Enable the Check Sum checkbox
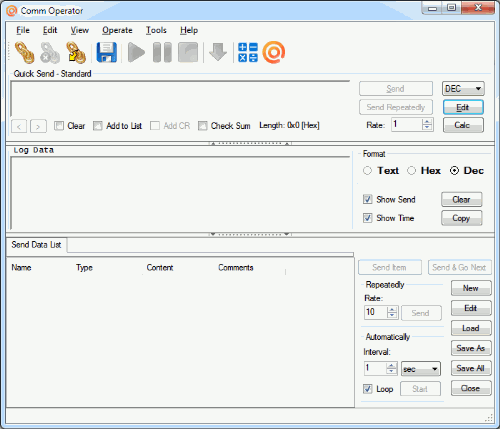 click(202, 126)
